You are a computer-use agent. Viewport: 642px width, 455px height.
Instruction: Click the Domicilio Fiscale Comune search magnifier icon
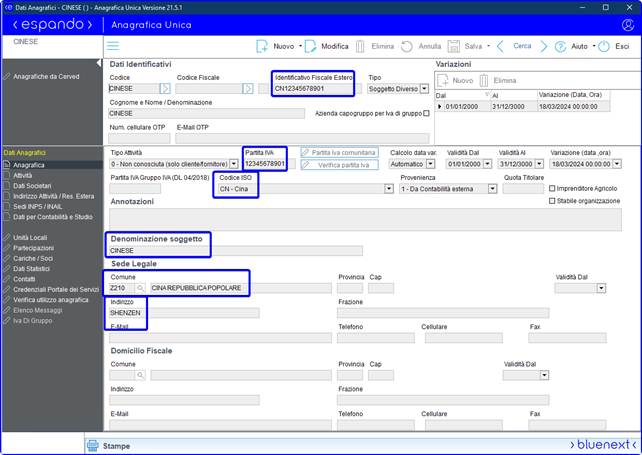(140, 375)
